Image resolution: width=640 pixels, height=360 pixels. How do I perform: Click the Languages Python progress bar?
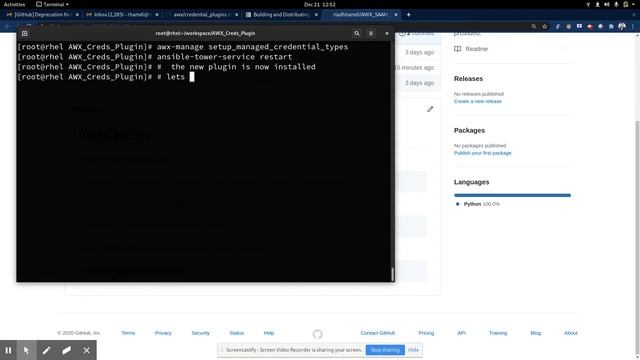tap(512, 196)
